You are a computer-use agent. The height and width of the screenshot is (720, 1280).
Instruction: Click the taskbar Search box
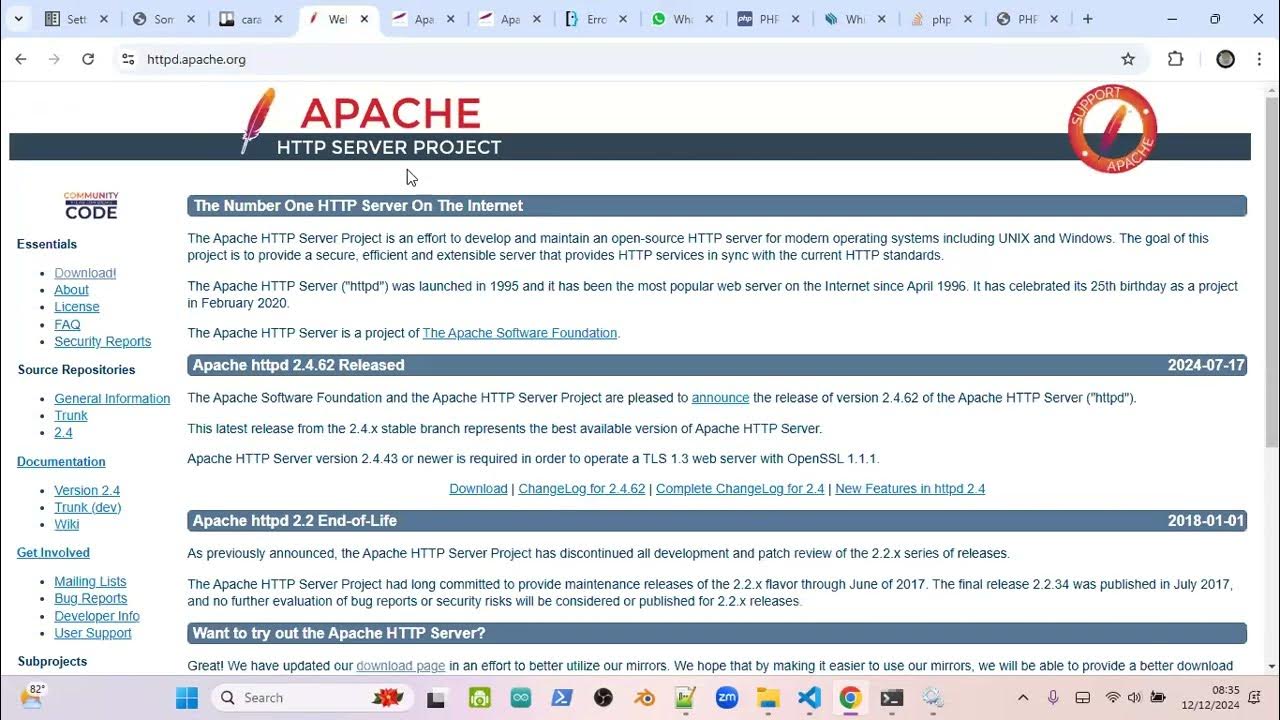pyautogui.click(x=310, y=698)
